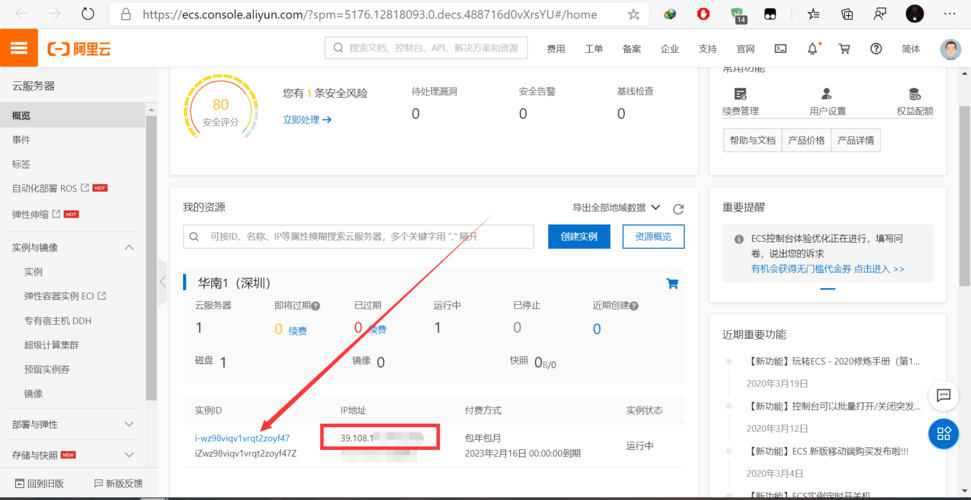Click the browser profile avatar icon

coord(915,14)
